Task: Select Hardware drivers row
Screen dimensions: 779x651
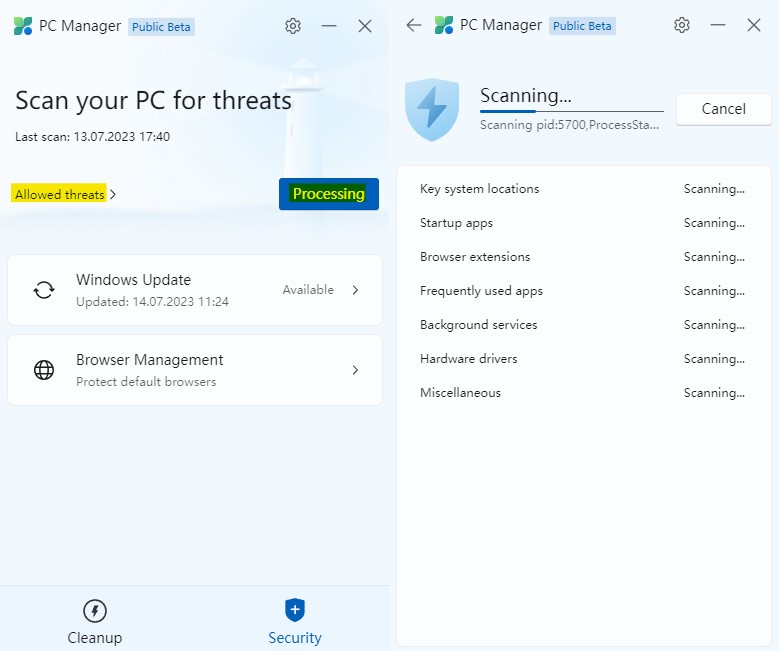Action: click(x=583, y=359)
